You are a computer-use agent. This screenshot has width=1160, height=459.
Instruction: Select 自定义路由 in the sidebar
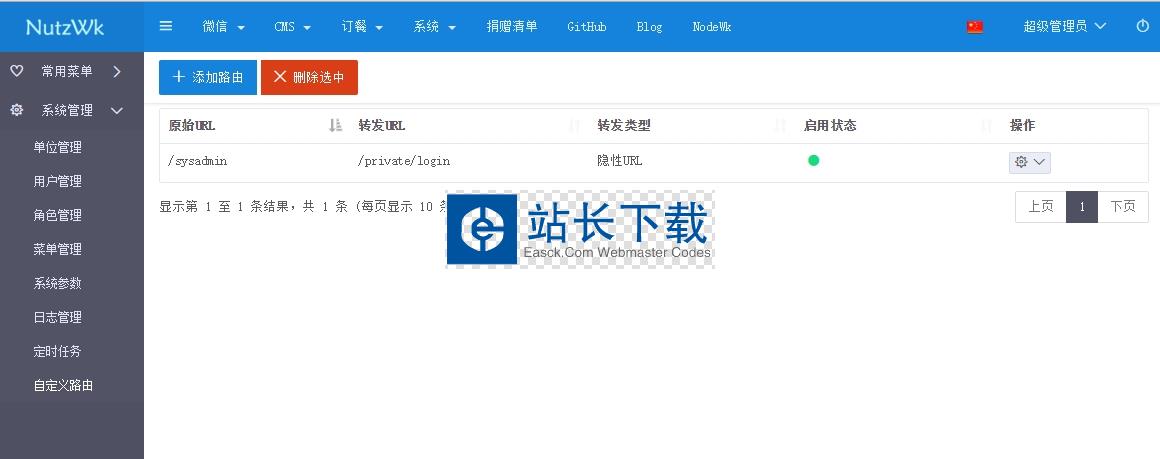click(x=63, y=385)
